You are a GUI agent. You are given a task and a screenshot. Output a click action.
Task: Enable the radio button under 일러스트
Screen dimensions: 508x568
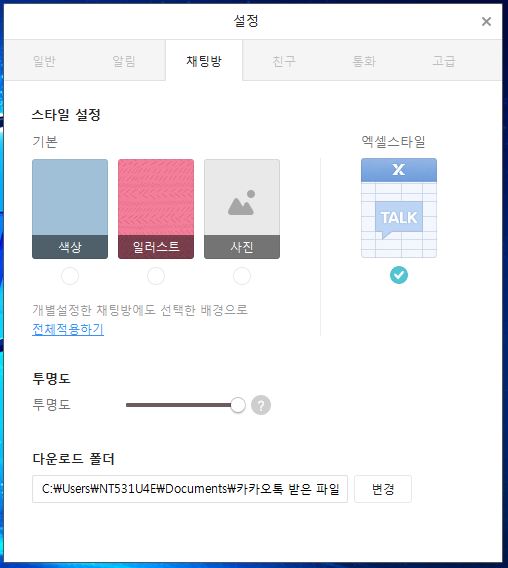click(156, 276)
